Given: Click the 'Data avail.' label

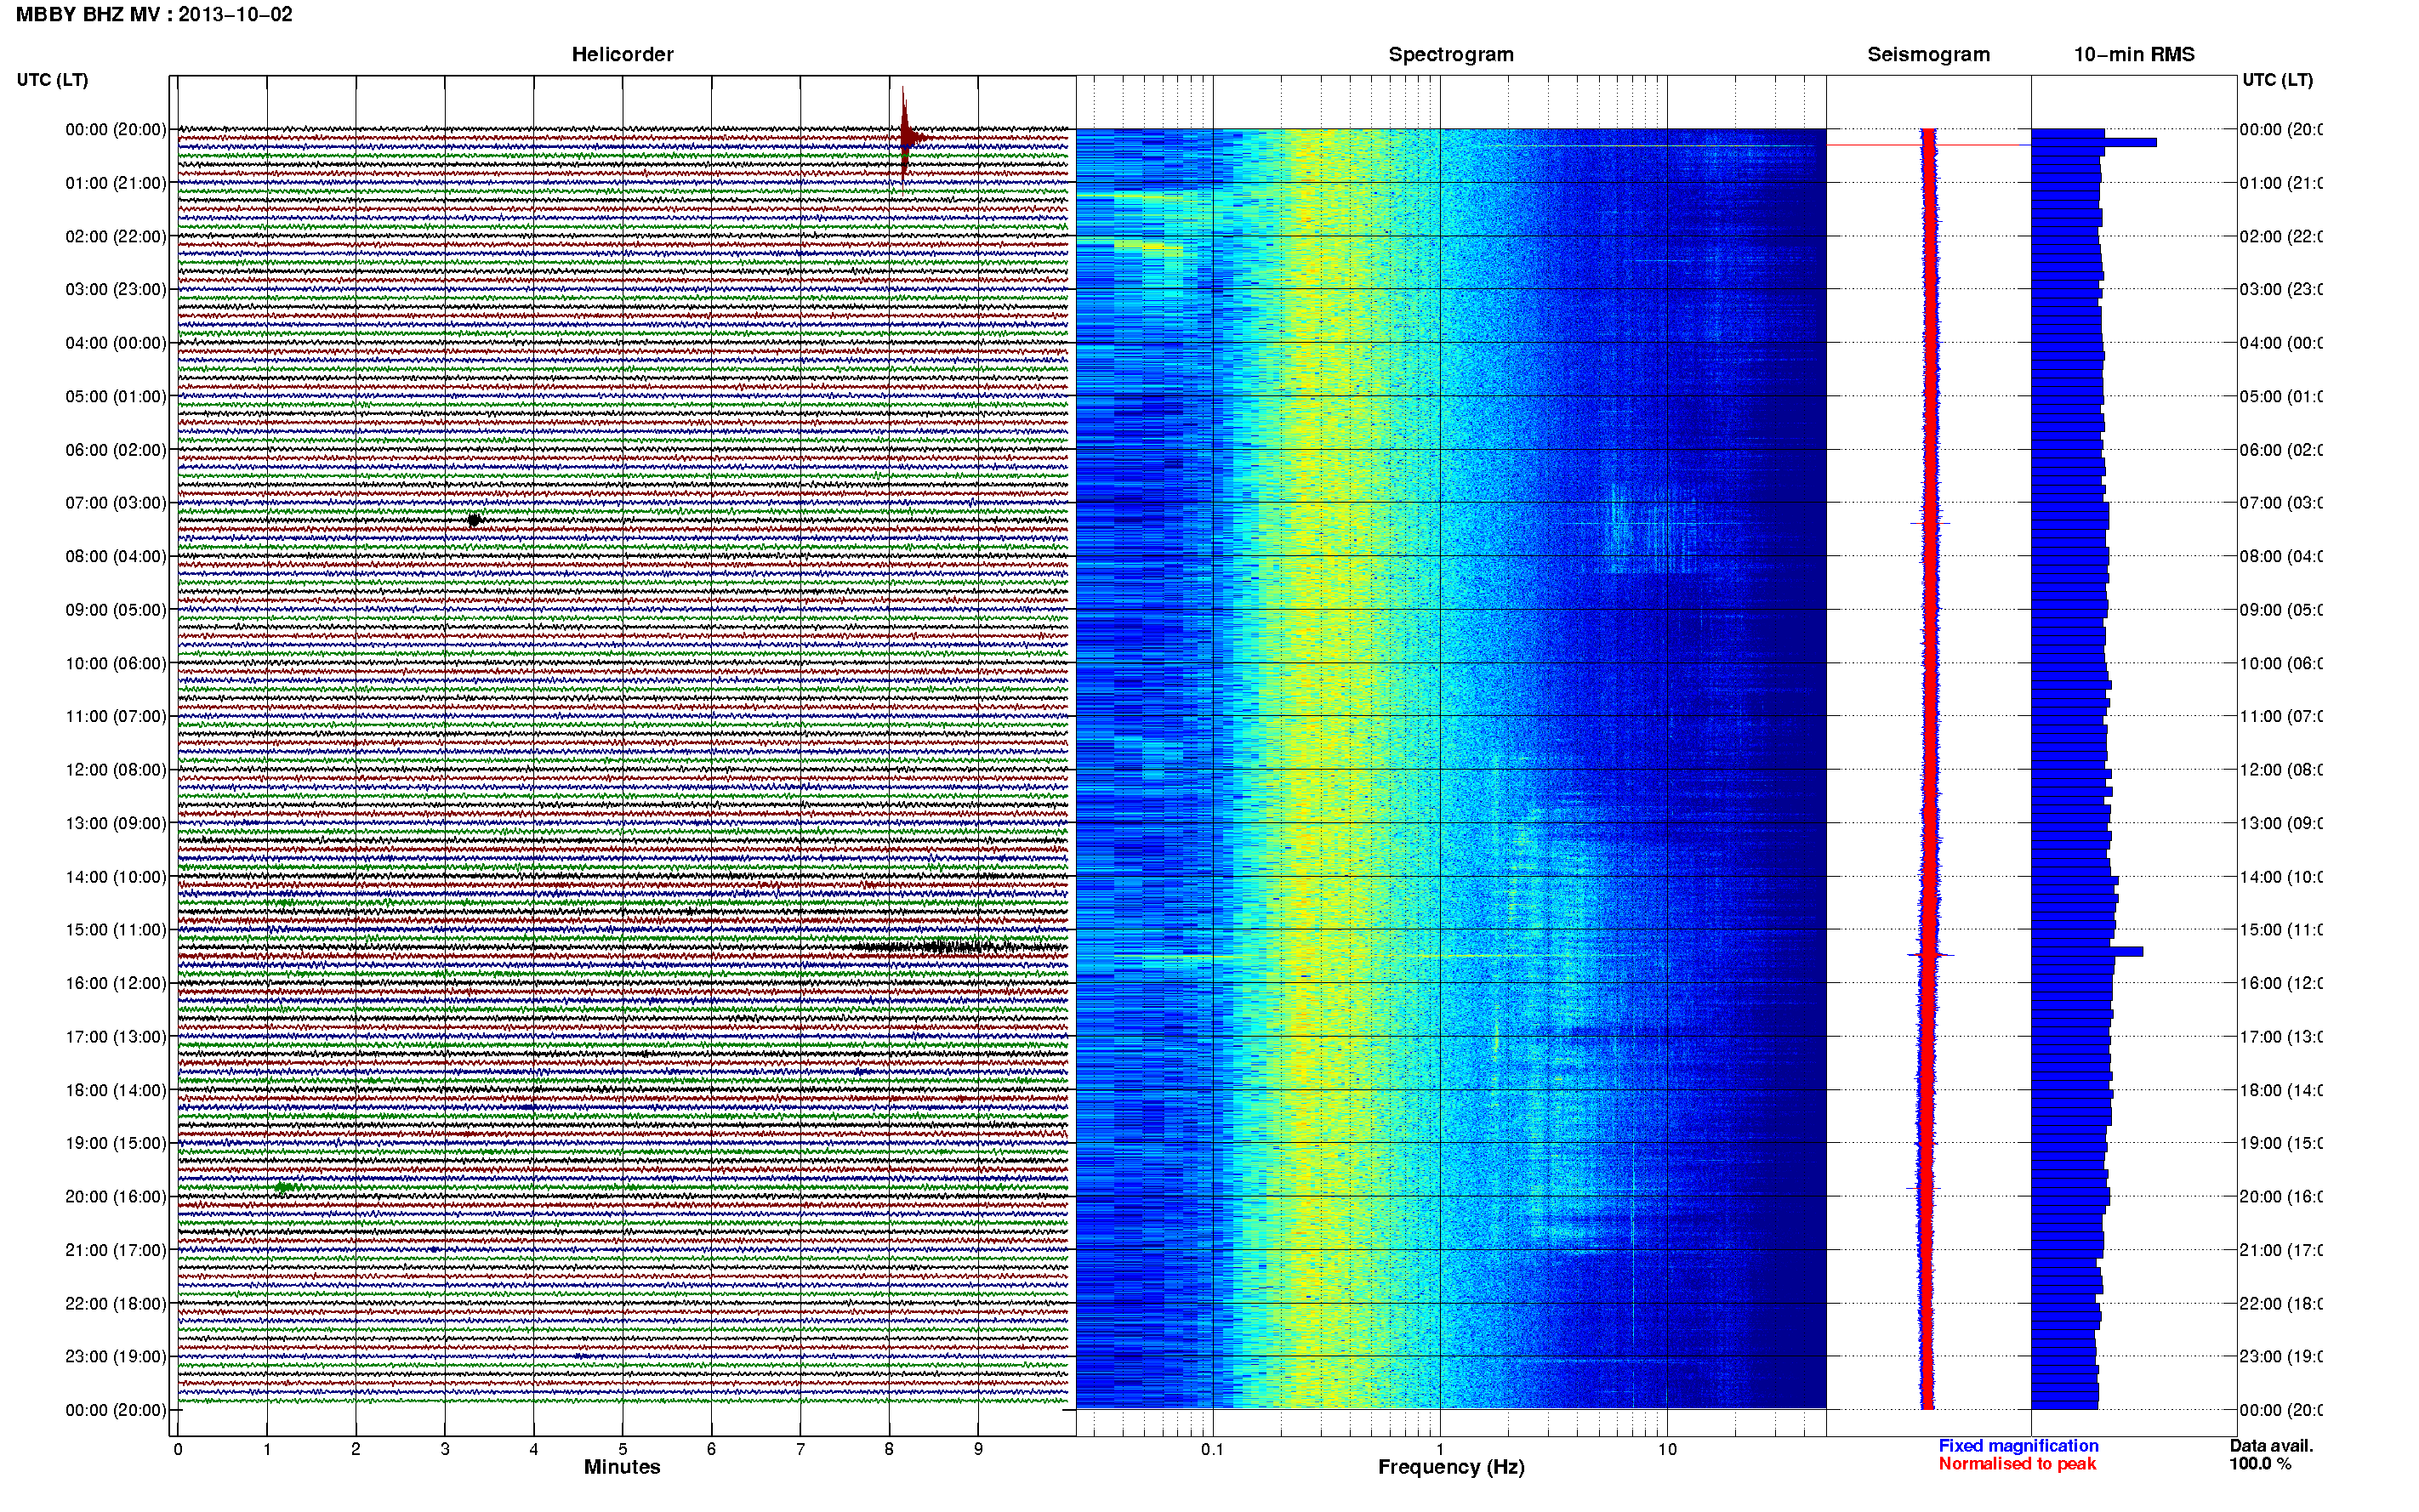Looking at the screenshot, I should point(2271,1446).
